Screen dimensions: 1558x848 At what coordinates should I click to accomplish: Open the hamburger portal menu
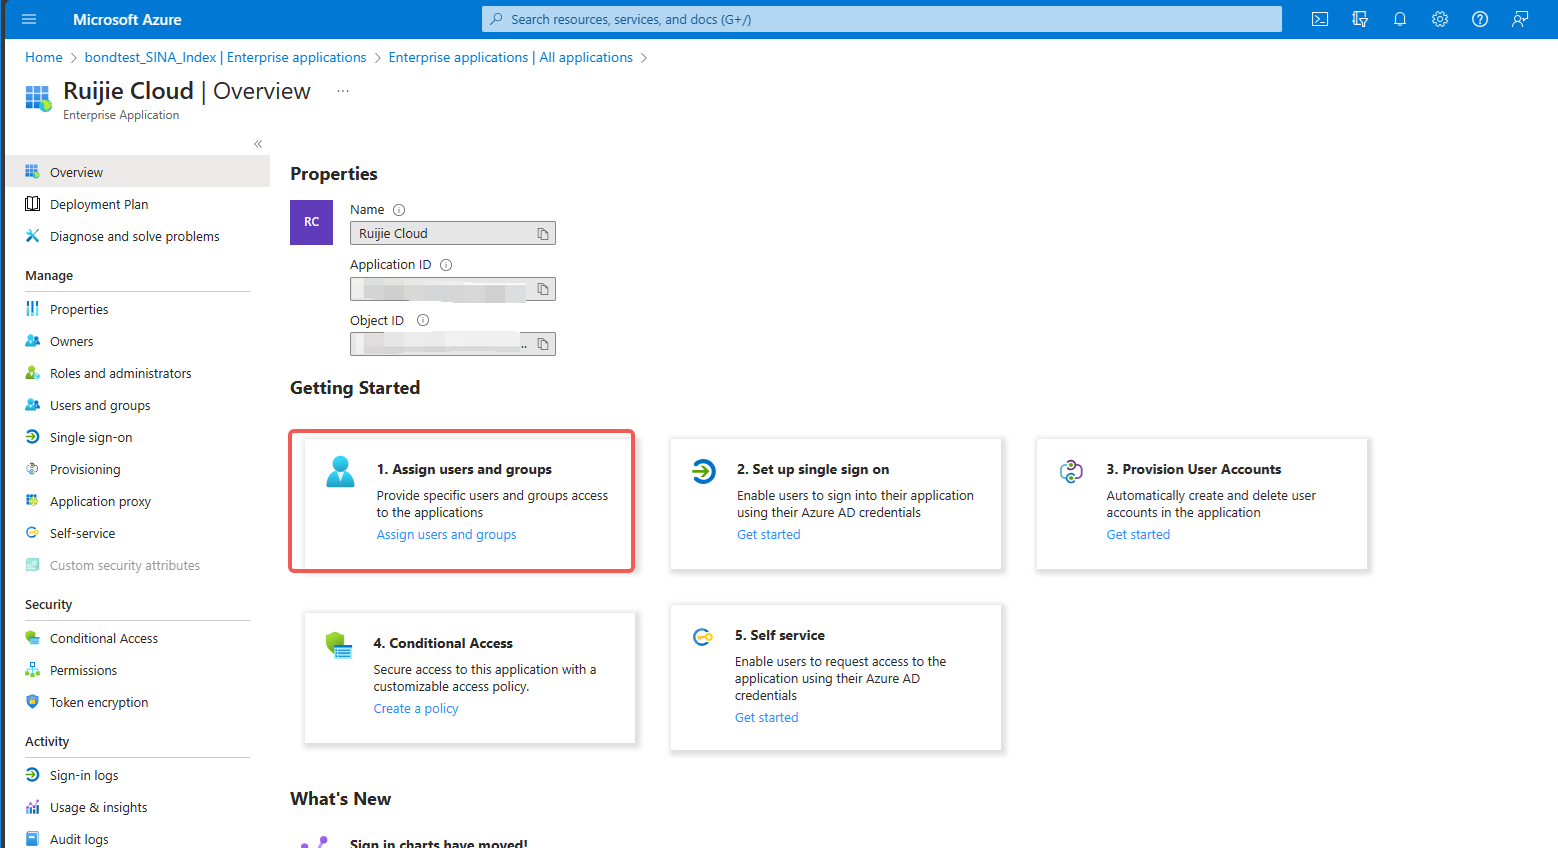pyautogui.click(x=29, y=19)
